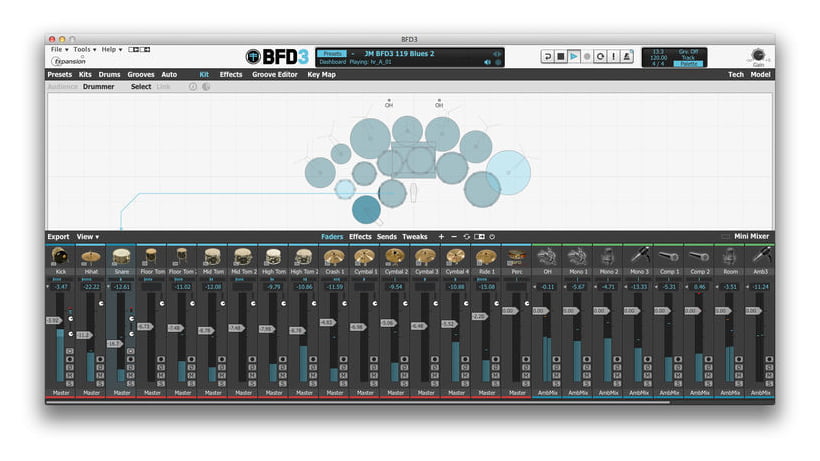Click the plus icon in mixer toolbar

pos(441,237)
